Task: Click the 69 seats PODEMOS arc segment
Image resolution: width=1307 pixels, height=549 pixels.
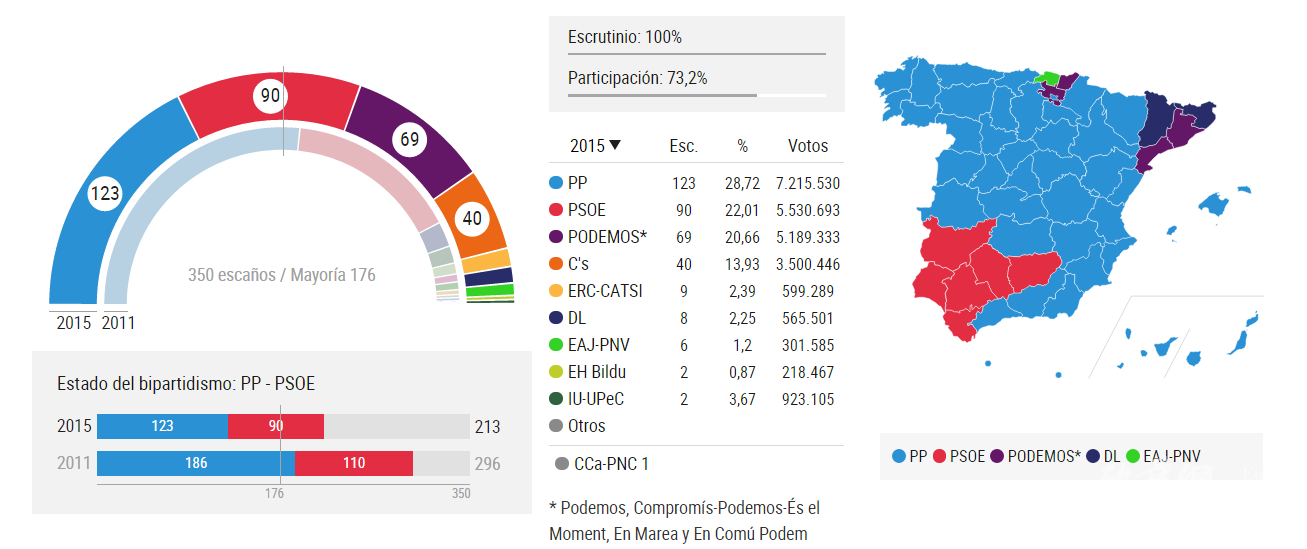Action: [x=412, y=142]
